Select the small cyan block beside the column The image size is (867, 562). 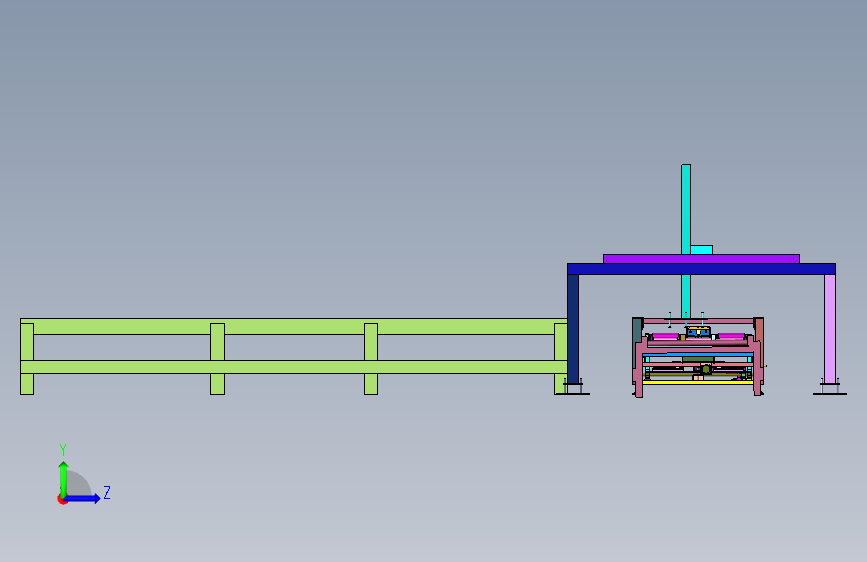tap(702, 250)
